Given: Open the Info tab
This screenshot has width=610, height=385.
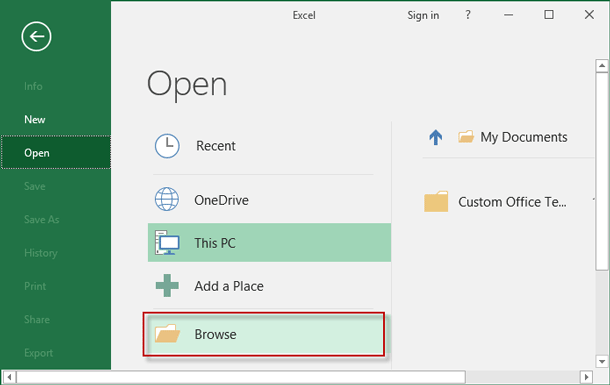Looking at the screenshot, I should [33, 86].
